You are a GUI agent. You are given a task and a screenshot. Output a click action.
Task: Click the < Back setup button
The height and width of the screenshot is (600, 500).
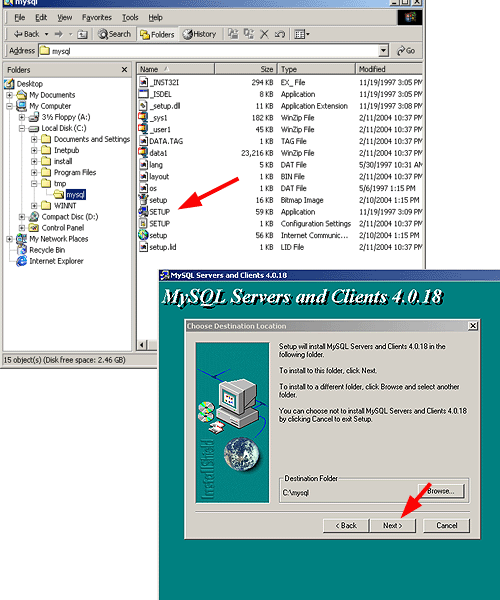click(346, 526)
